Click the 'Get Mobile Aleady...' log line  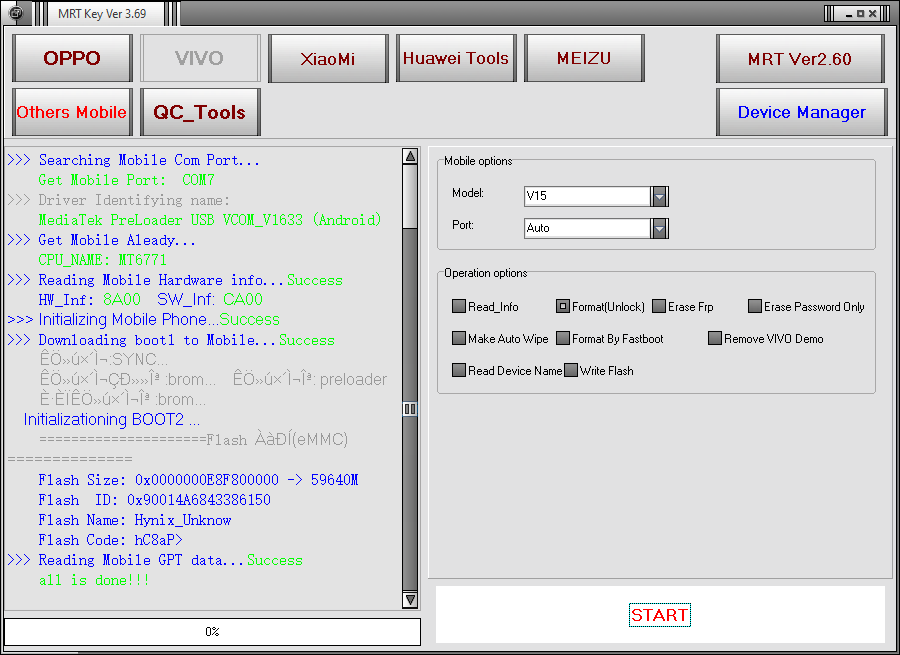tap(102, 240)
